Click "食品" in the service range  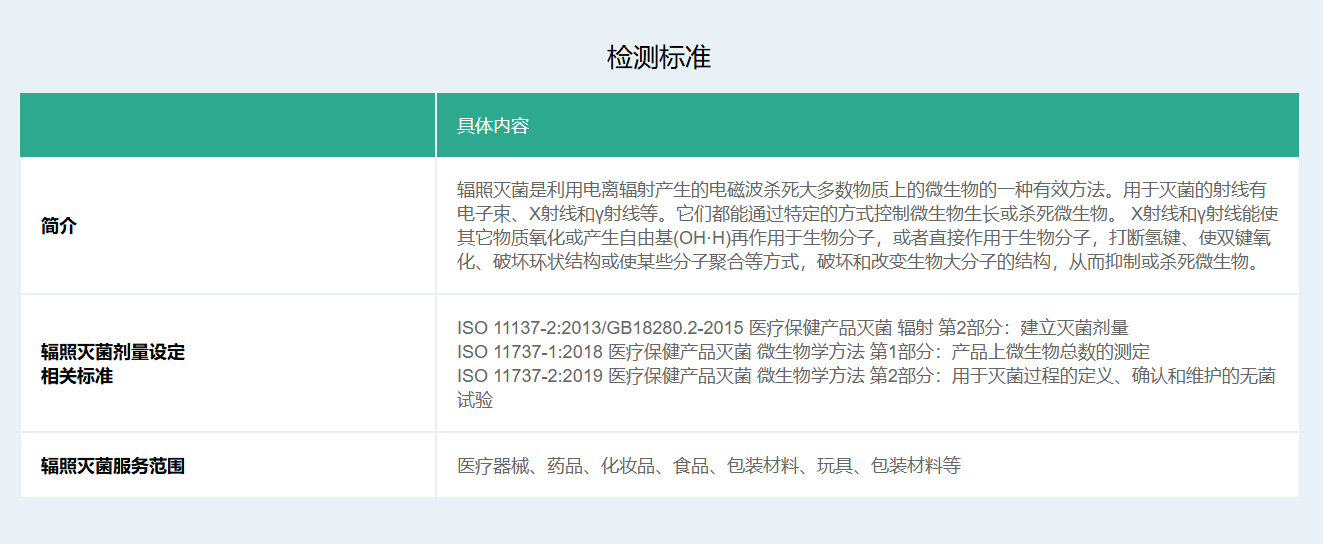tap(690, 465)
